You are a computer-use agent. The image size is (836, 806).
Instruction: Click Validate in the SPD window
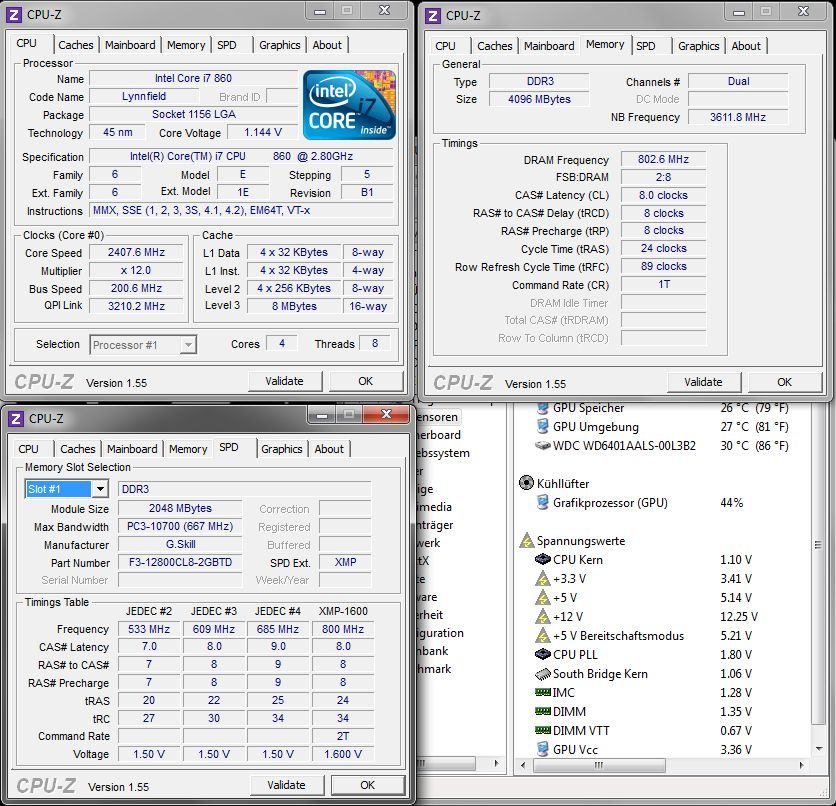tap(287, 785)
